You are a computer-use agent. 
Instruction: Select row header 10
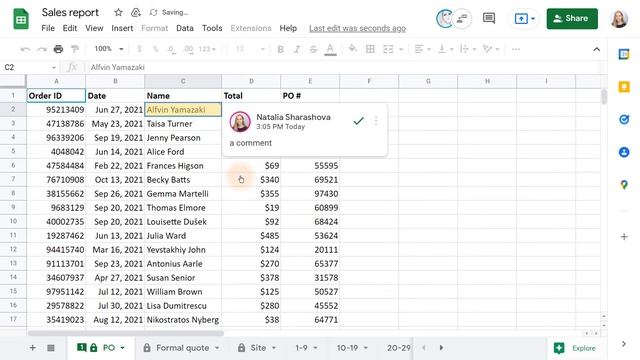click(13, 221)
